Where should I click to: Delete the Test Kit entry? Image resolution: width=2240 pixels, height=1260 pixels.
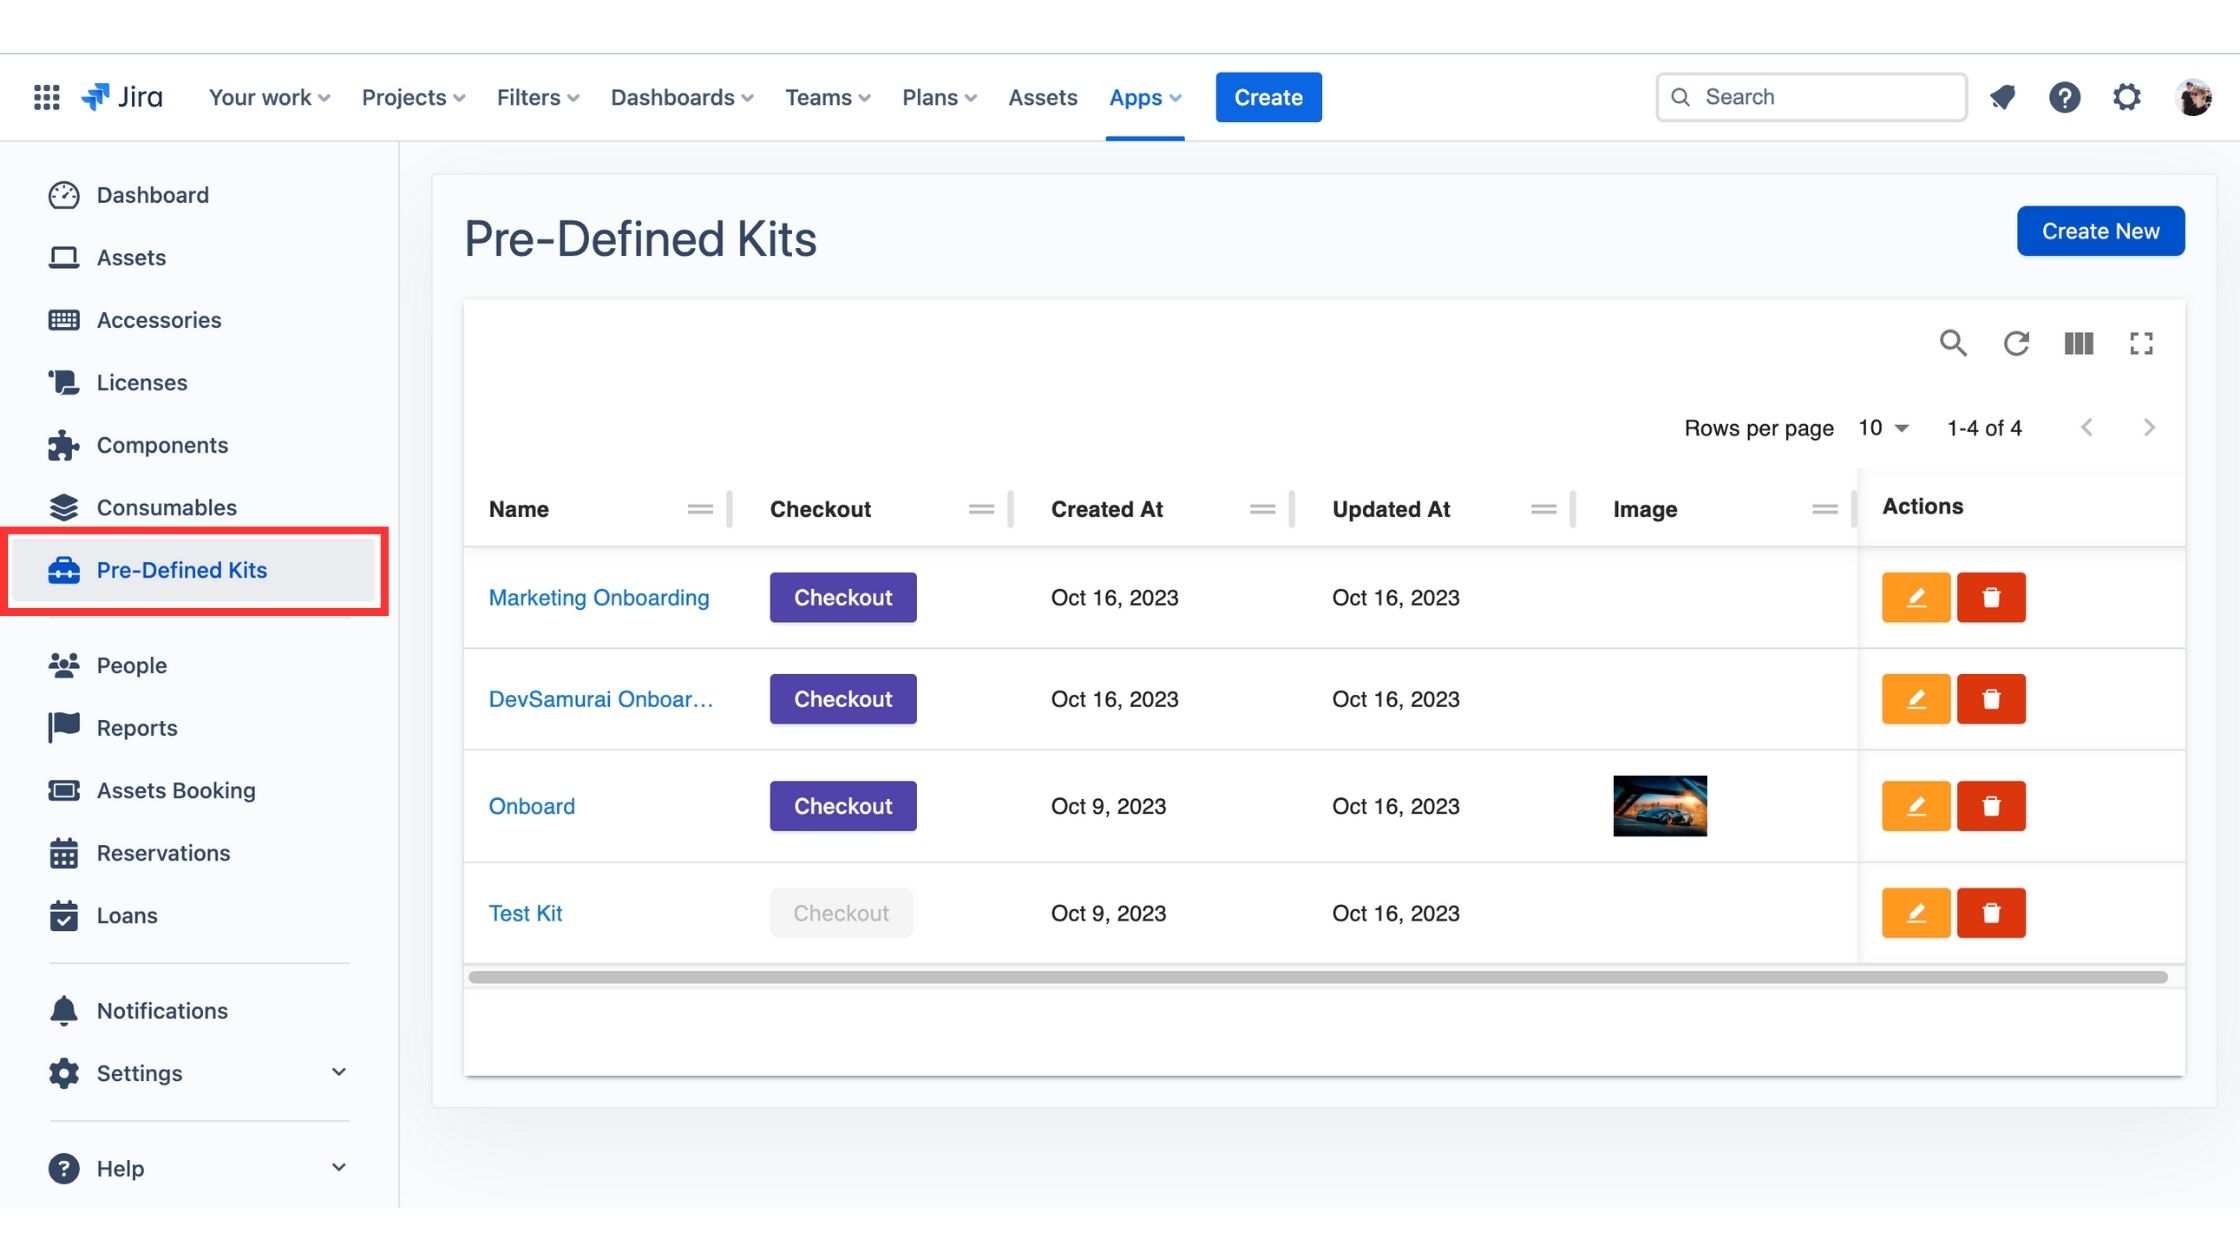(x=1990, y=913)
